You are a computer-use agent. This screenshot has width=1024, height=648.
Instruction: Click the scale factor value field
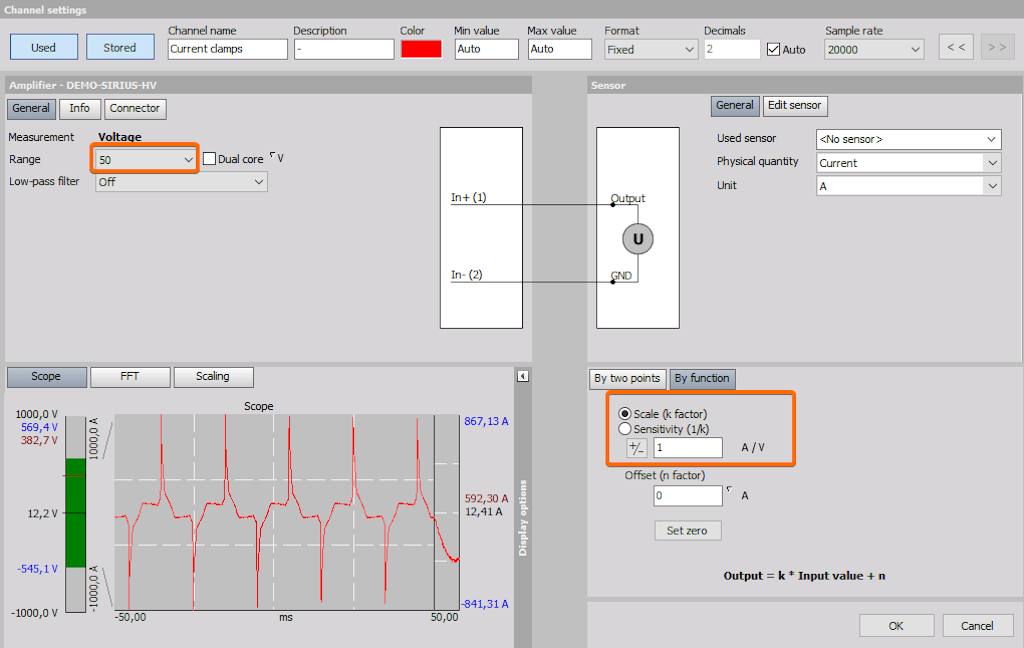click(x=688, y=447)
